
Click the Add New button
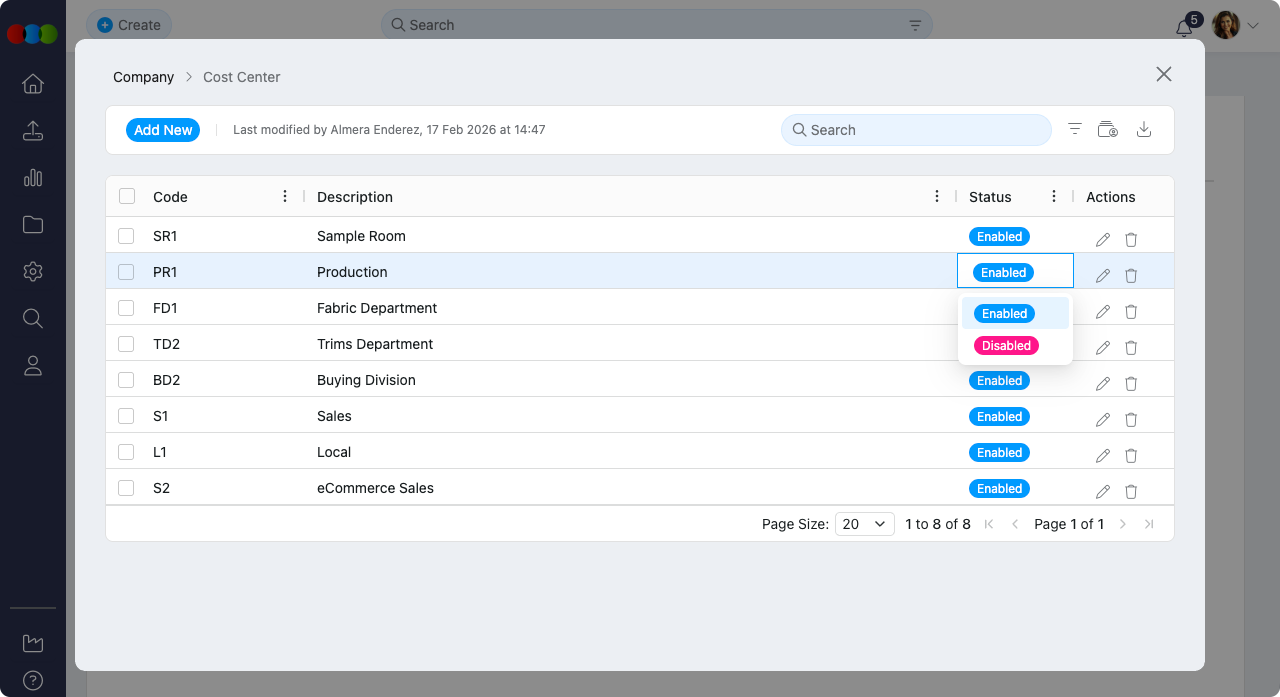[163, 130]
